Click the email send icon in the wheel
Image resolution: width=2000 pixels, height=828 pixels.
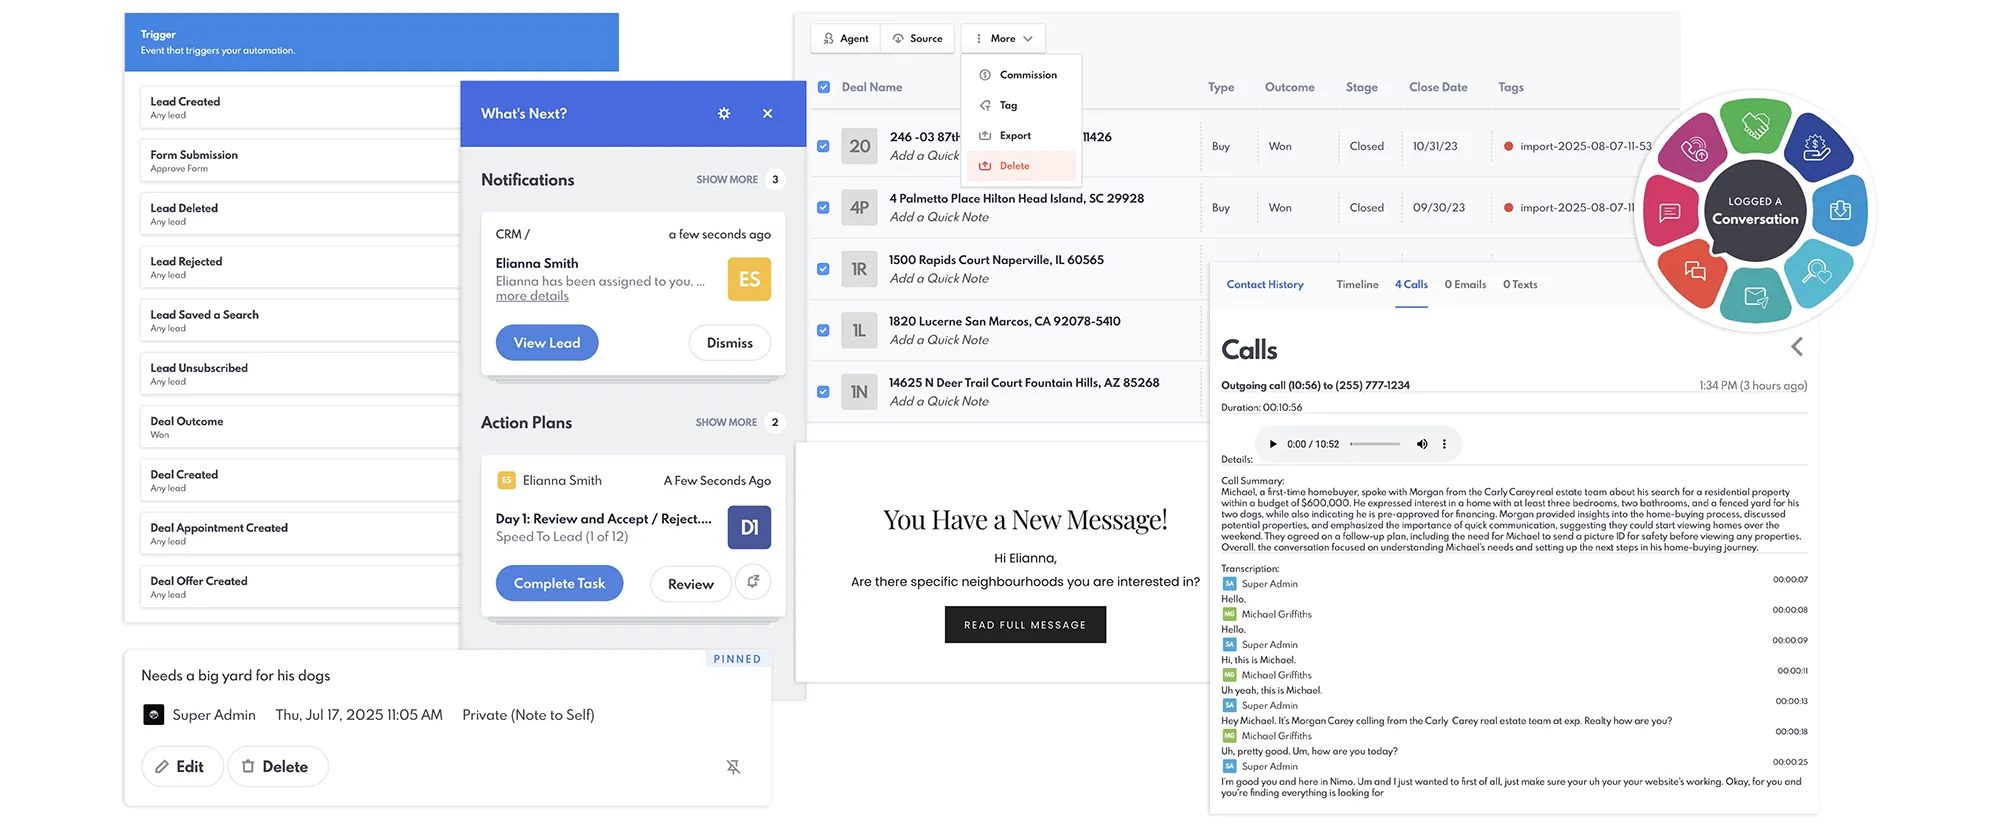coord(1755,296)
